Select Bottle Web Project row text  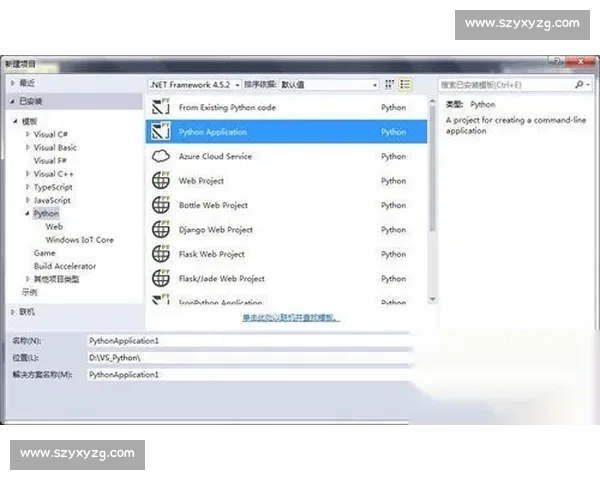click(x=213, y=205)
